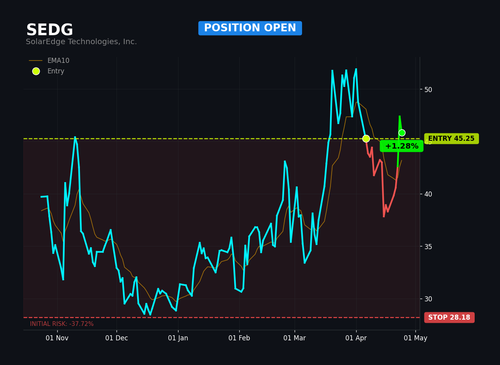Click the POSITION OPEN status badge
Viewport: 500px width, 365px height.
250,28
